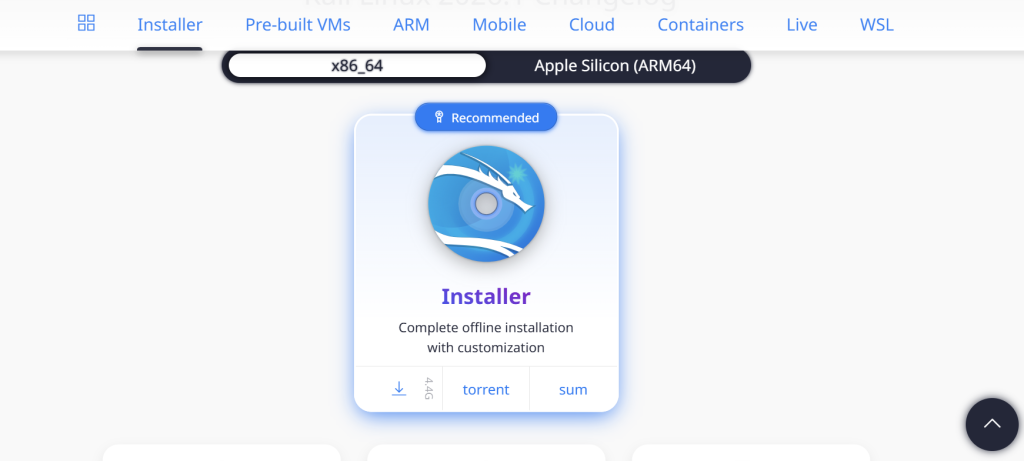Click the Kali dragon disc image
This screenshot has height=461, width=1024.
[486, 204]
